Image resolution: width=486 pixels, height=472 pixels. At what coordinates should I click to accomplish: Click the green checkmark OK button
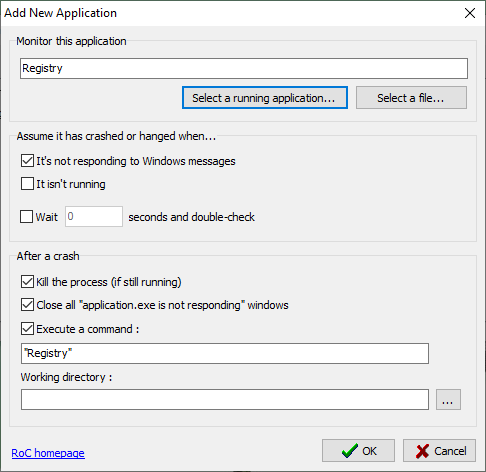pos(358,451)
